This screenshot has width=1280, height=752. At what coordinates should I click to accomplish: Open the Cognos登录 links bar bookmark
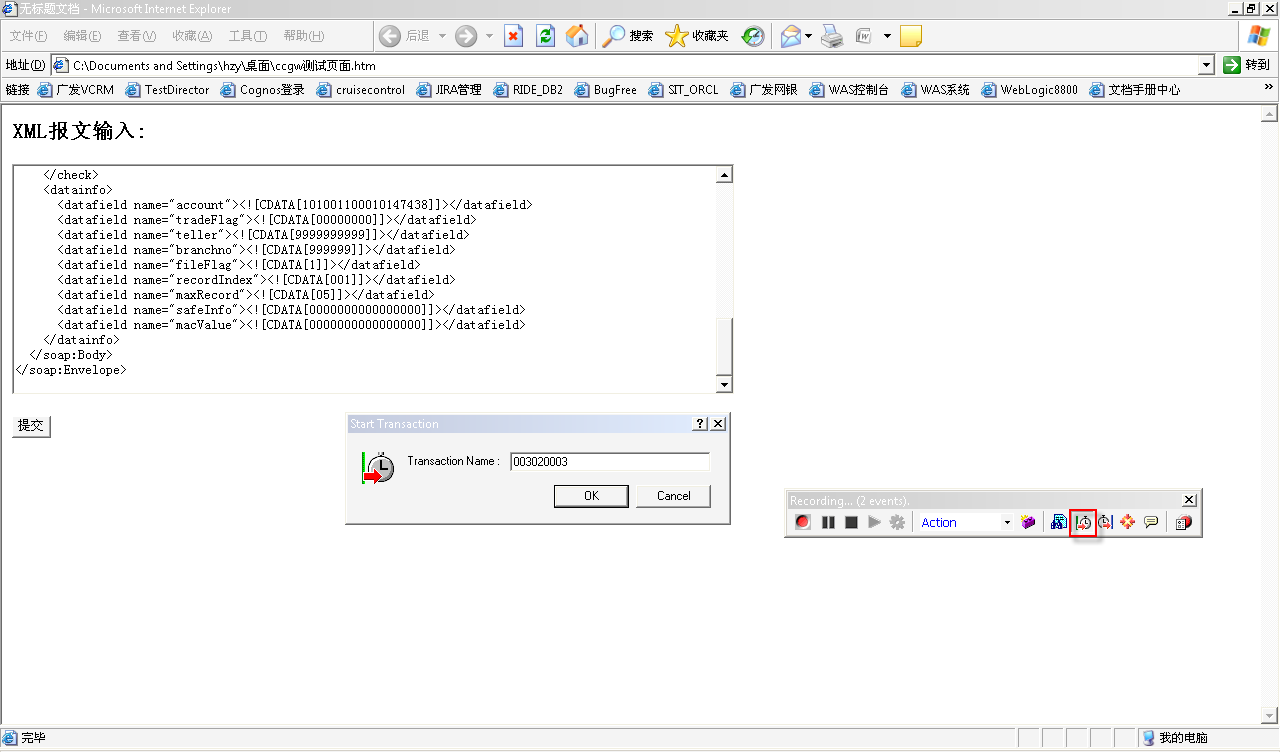pos(262,90)
